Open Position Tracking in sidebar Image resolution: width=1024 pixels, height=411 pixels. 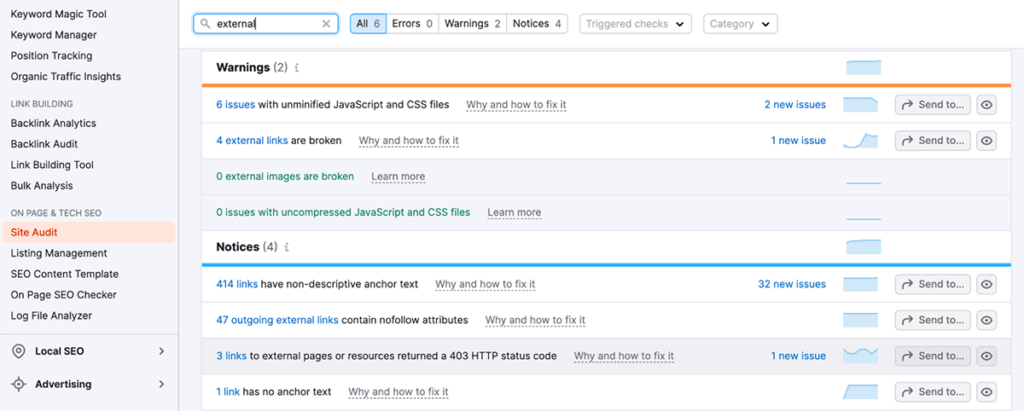click(x=52, y=56)
